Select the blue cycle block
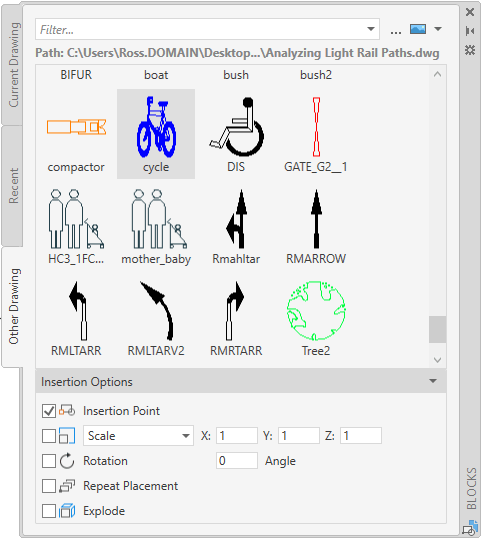 point(156,134)
